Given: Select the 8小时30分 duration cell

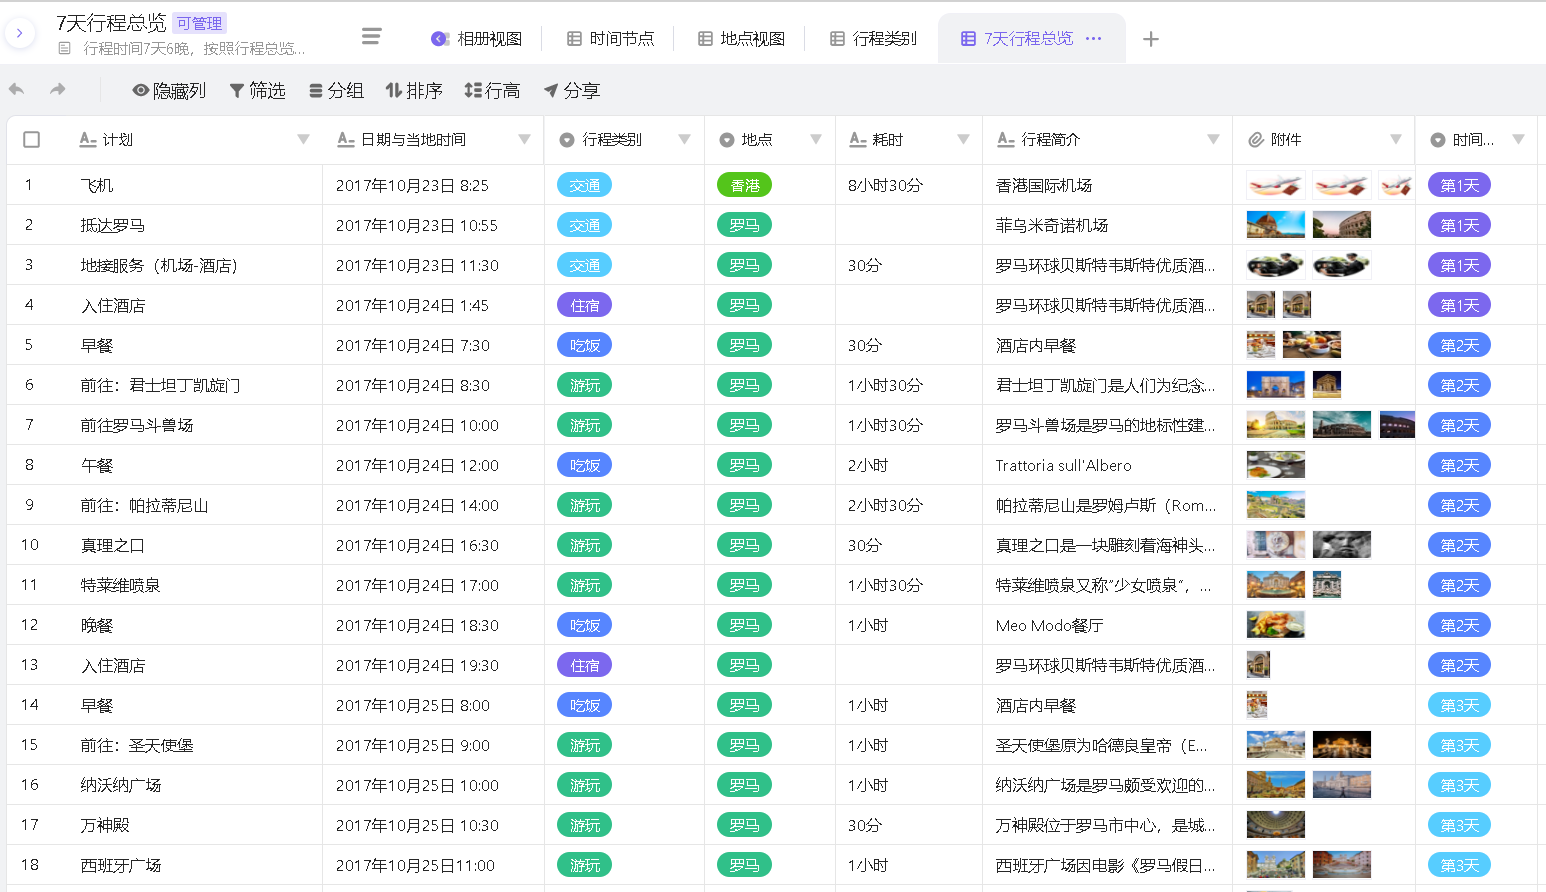Looking at the screenshot, I should [909, 185].
